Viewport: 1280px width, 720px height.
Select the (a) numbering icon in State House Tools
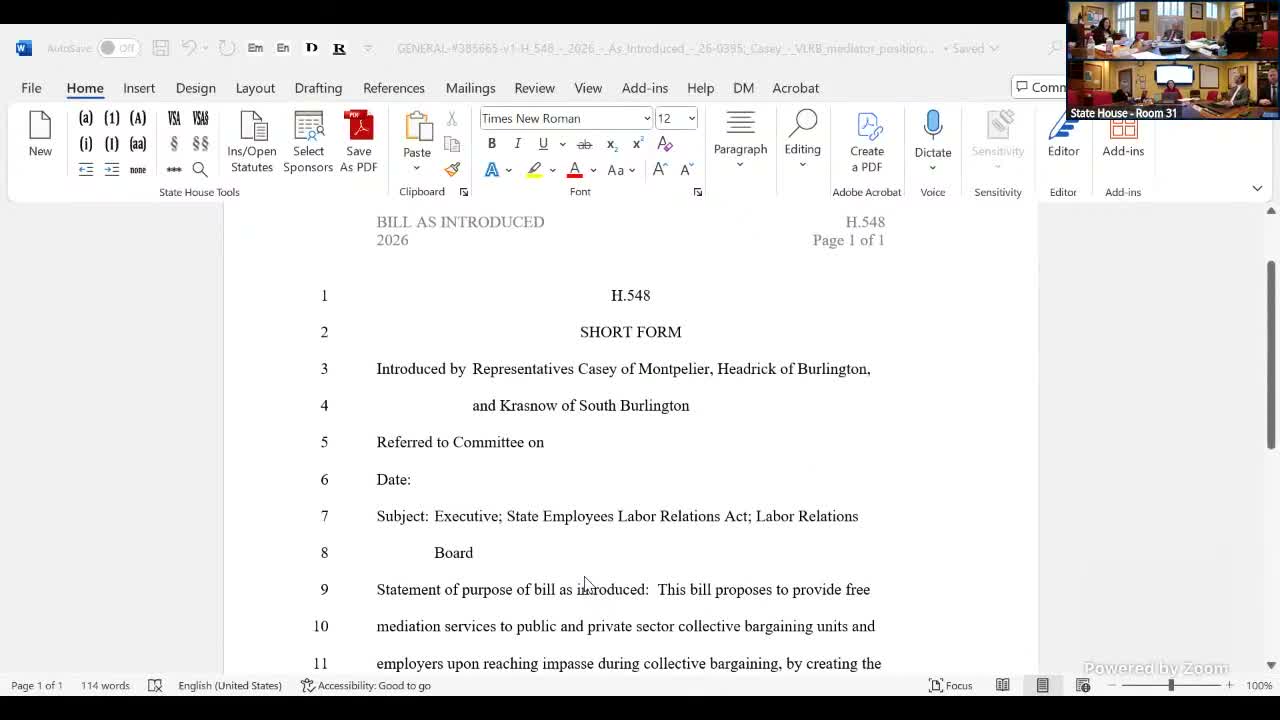(x=85, y=117)
